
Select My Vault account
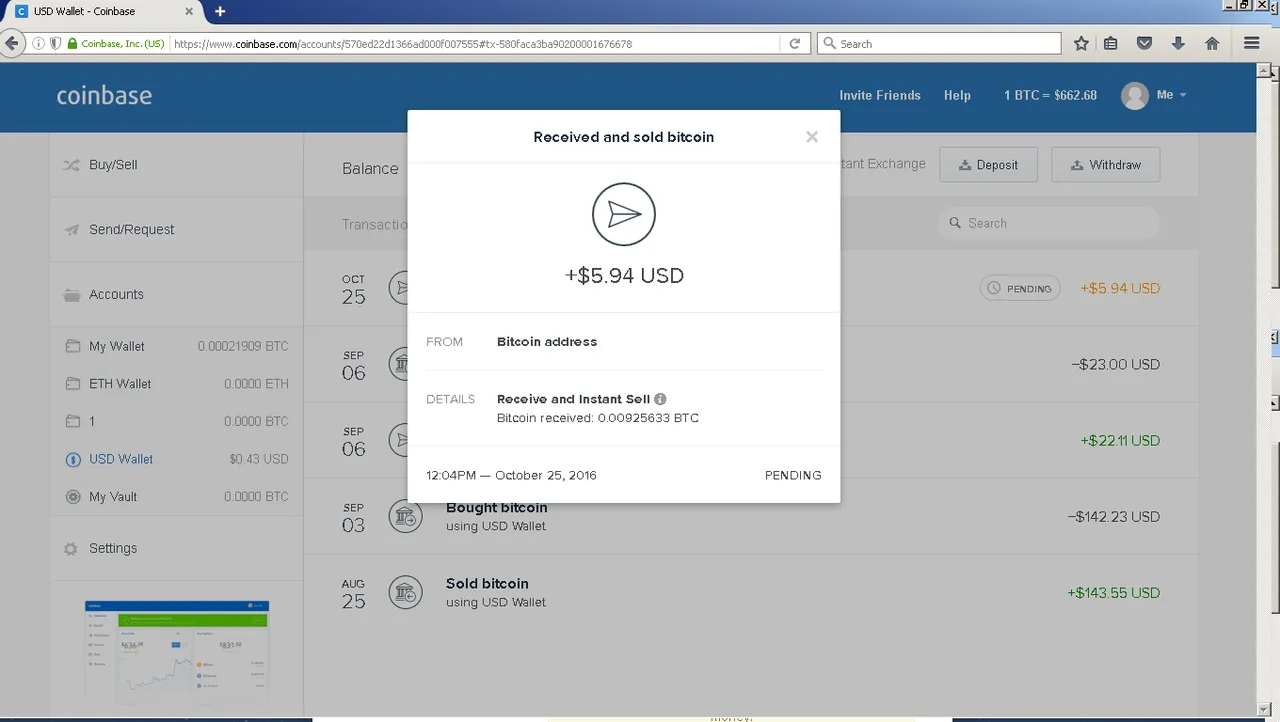click(x=176, y=497)
